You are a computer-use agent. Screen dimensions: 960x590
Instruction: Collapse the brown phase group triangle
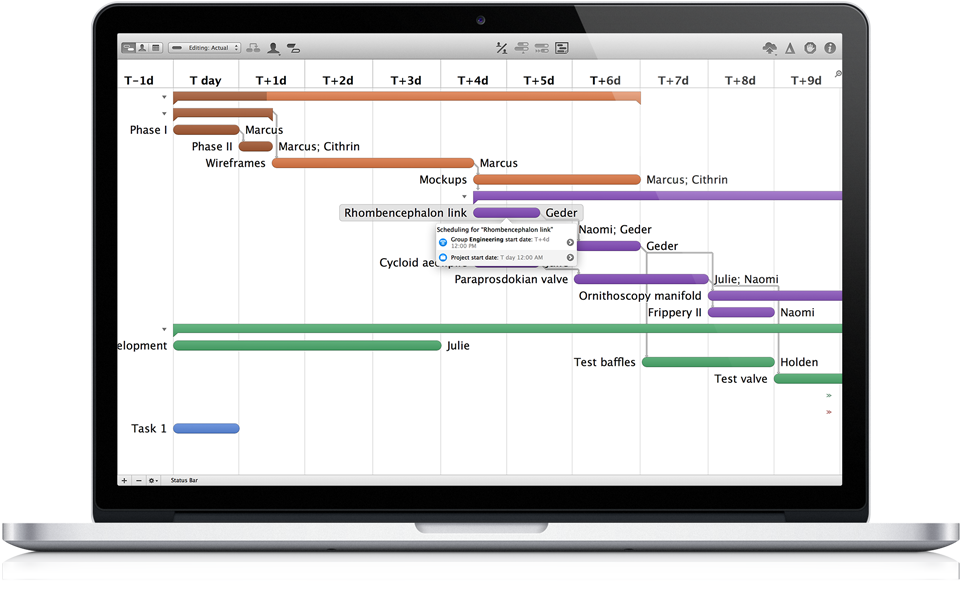[x=164, y=113]
